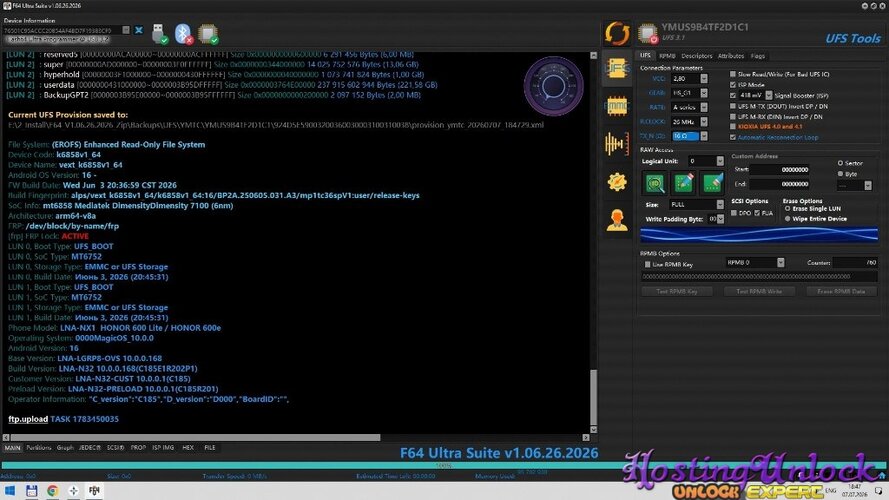Open the RPMB 0 dropdown
The height and width of the screenshot is (500, 889).
[x=780, y=262]
